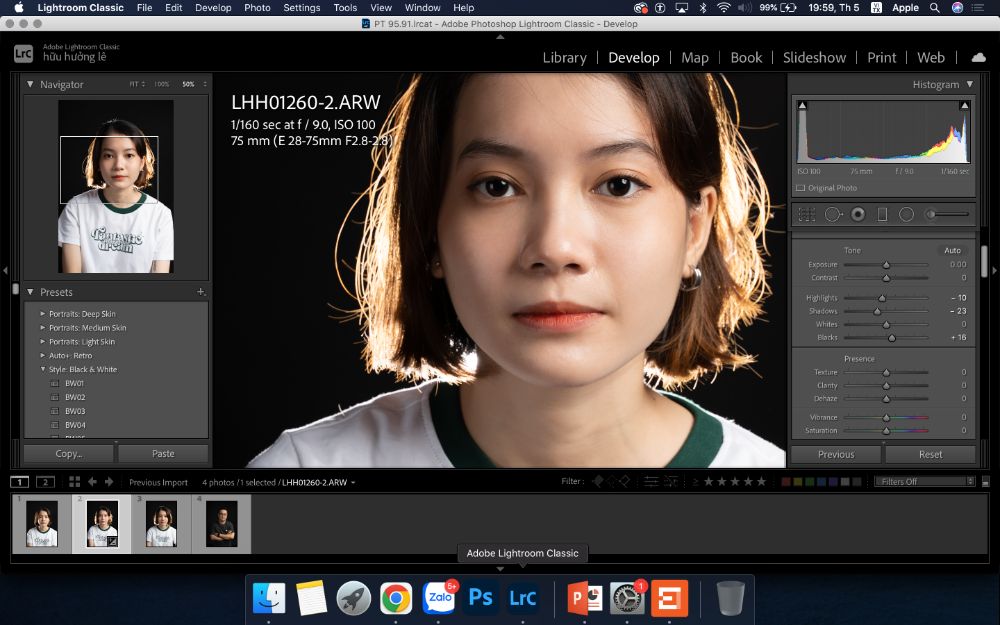Viewport: 1000px width, 625px height.
Task: Filter by flagged photos icon
Action: [598, 482]
